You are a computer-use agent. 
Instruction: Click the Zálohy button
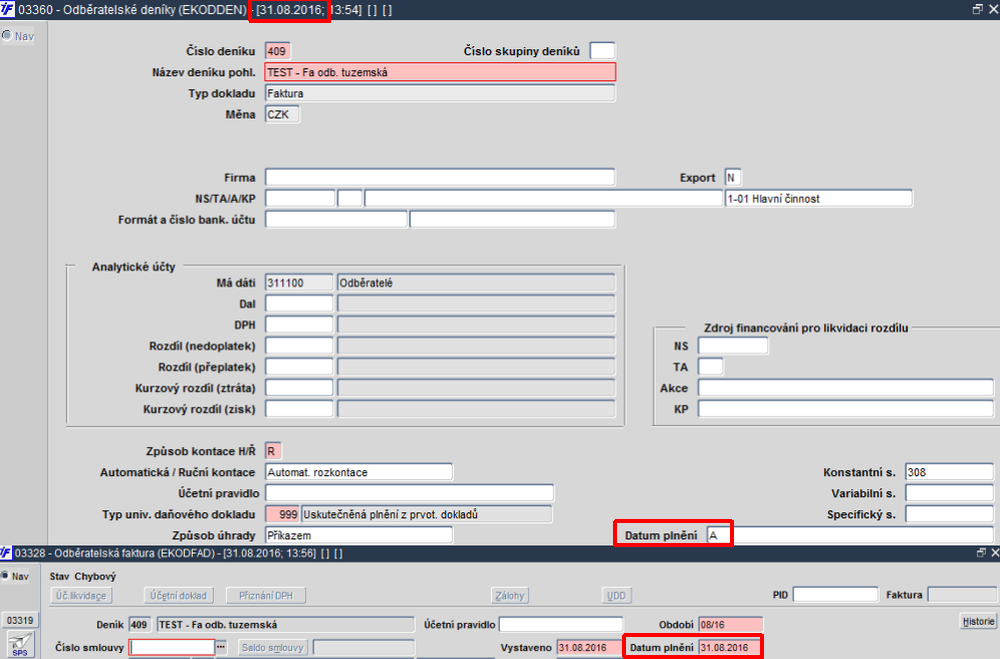pos(510,595)
